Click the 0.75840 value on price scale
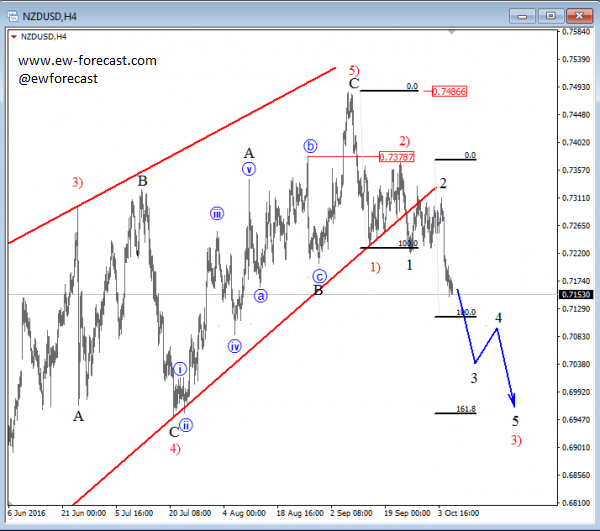Screen dimensions: 600x531 [x=576, y=31]
